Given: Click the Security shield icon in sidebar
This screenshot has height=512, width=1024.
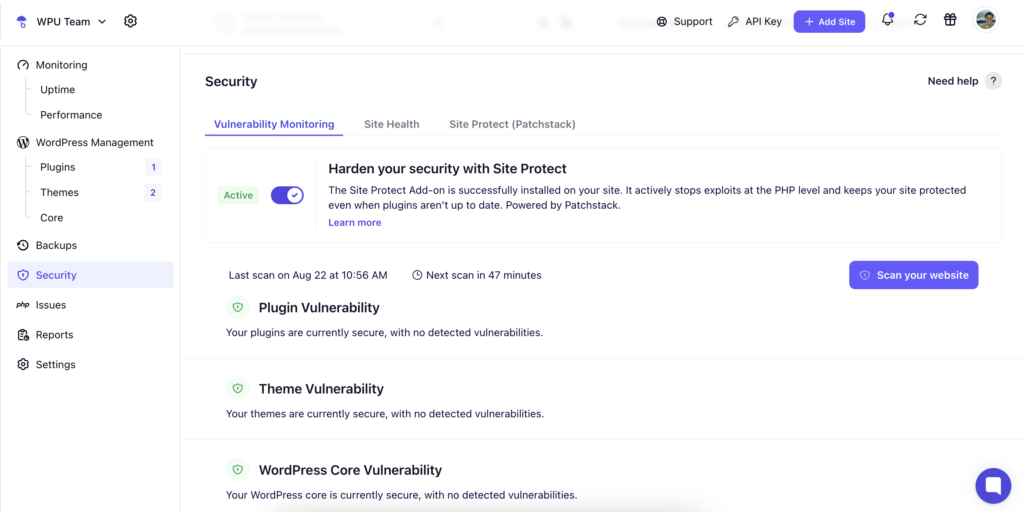Looking at the screenshot, I should [x=24, y=275].
